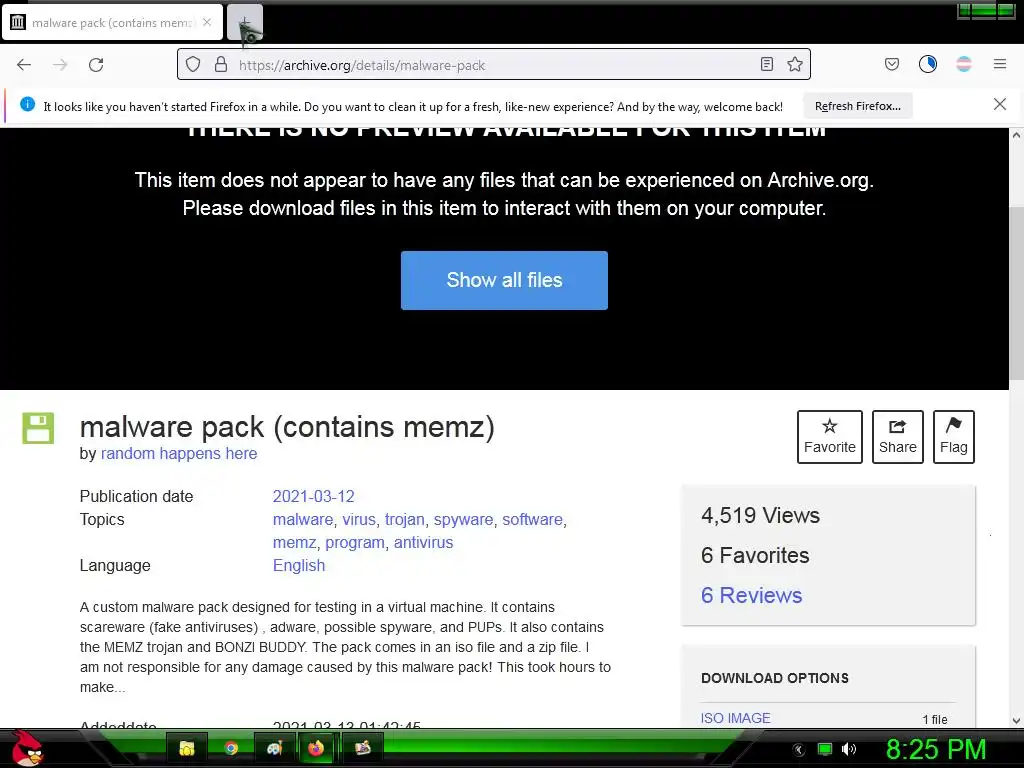This screenshot has width=1024, height=768.
Task: Add item to Favorites
Action: (829, 437)
